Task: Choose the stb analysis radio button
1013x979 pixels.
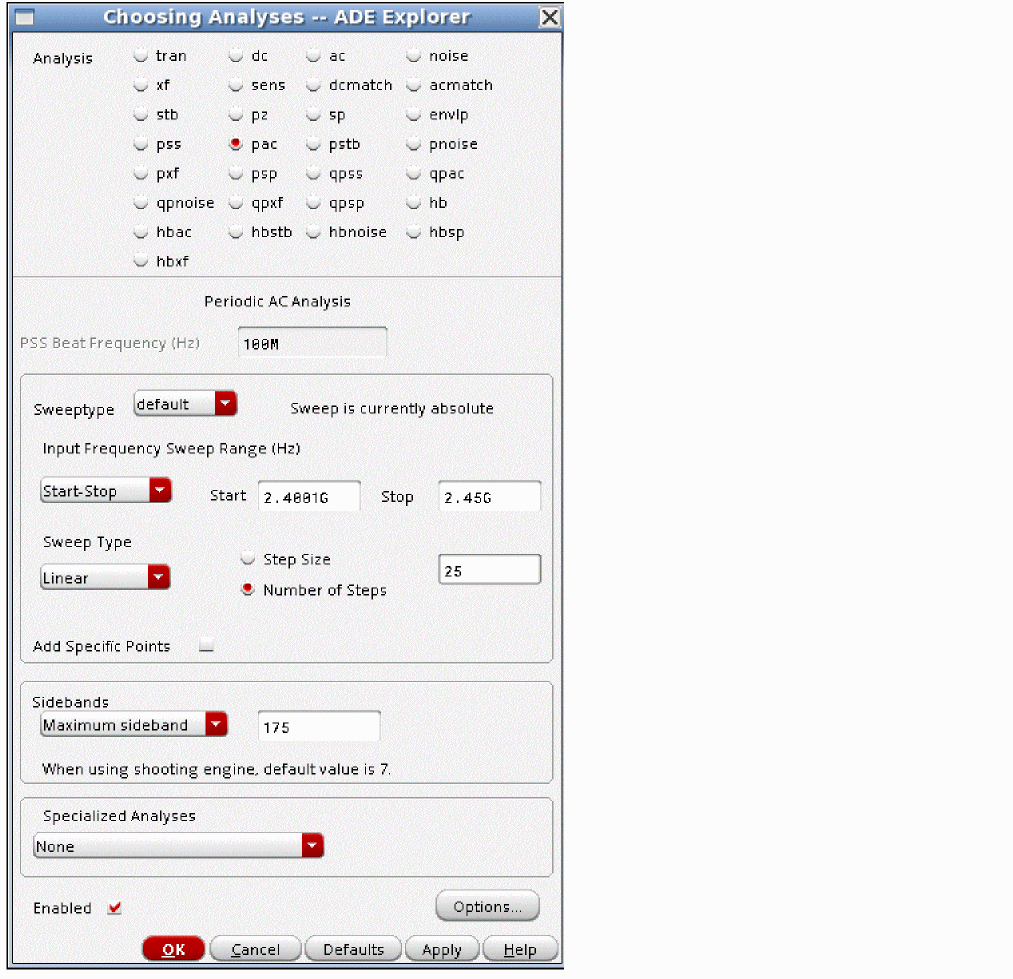Action: click(x=141, y=114)
